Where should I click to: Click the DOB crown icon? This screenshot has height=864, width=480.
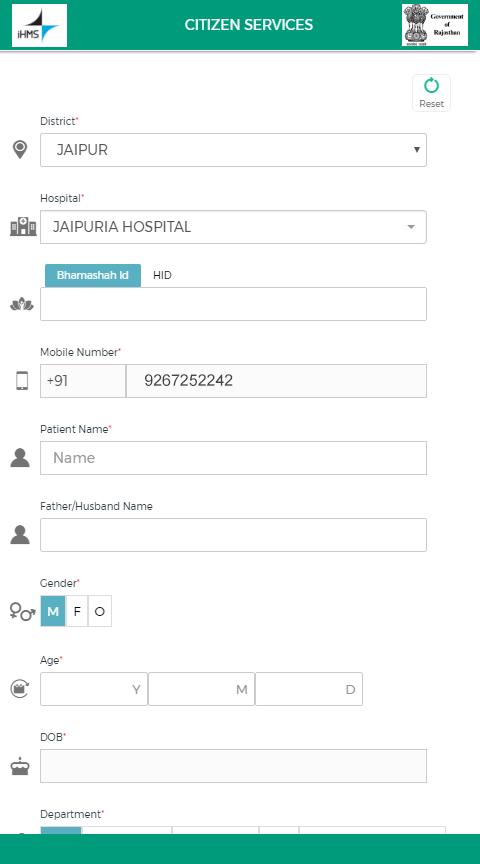[x=20, y=766]
